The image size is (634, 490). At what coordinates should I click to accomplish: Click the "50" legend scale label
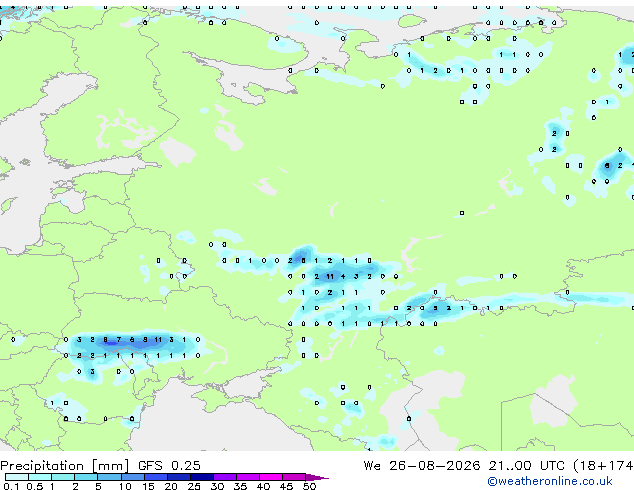[309, 486]
